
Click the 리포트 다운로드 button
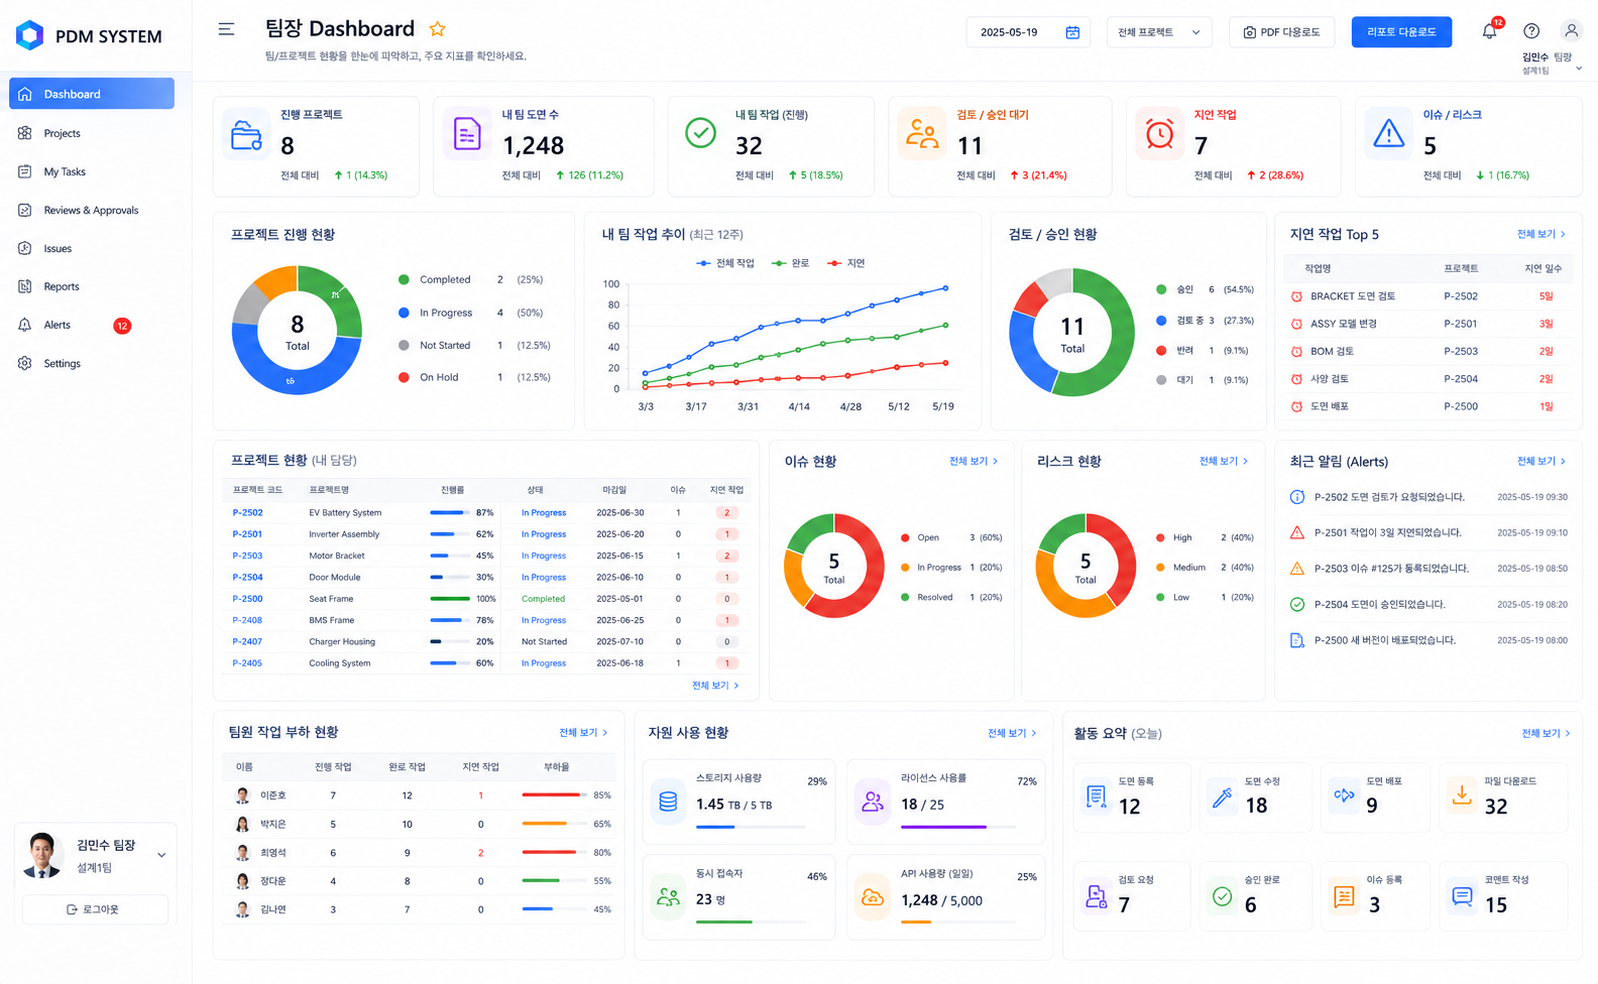coord(1401,32)
